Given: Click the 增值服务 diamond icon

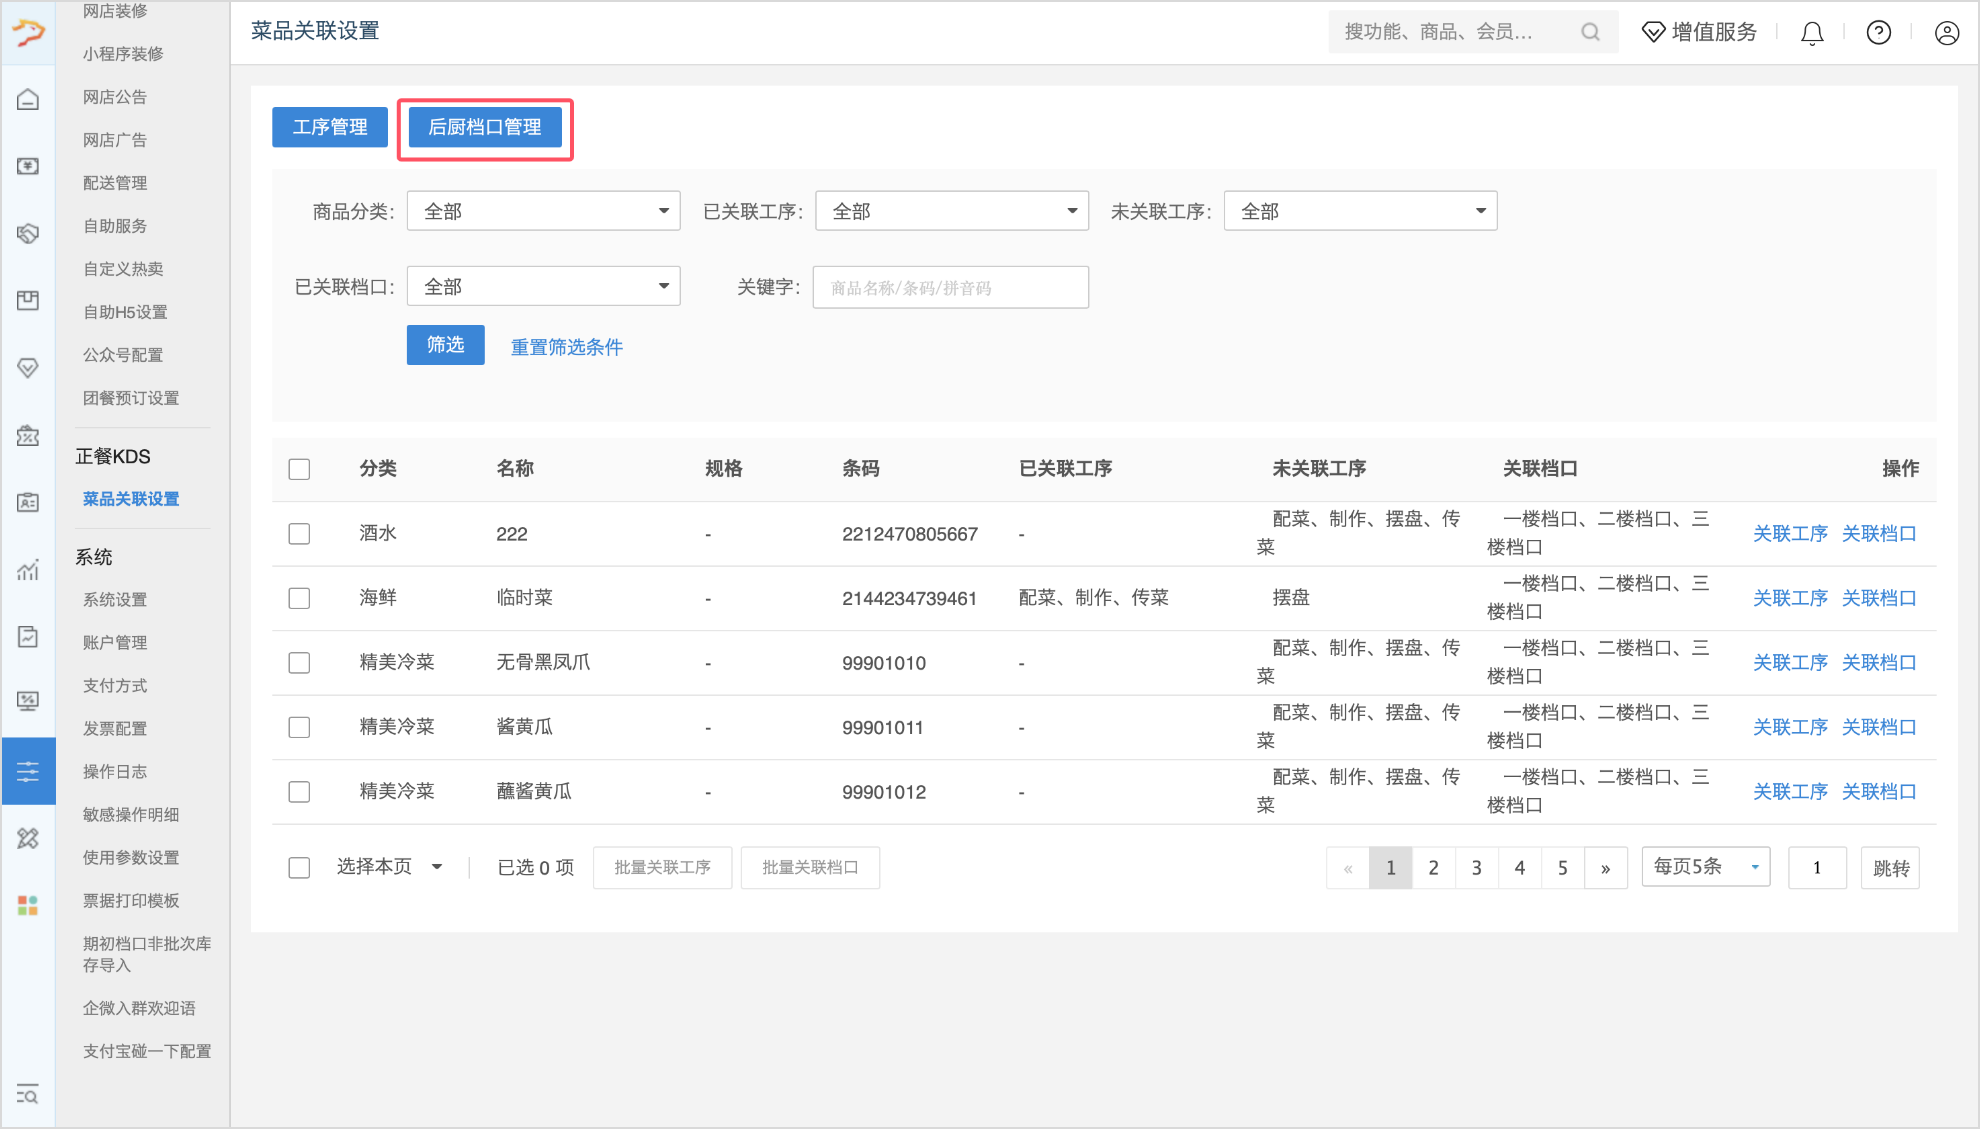Looking at the screenshot, I should pyautogui.click(x=1653, y=32).
